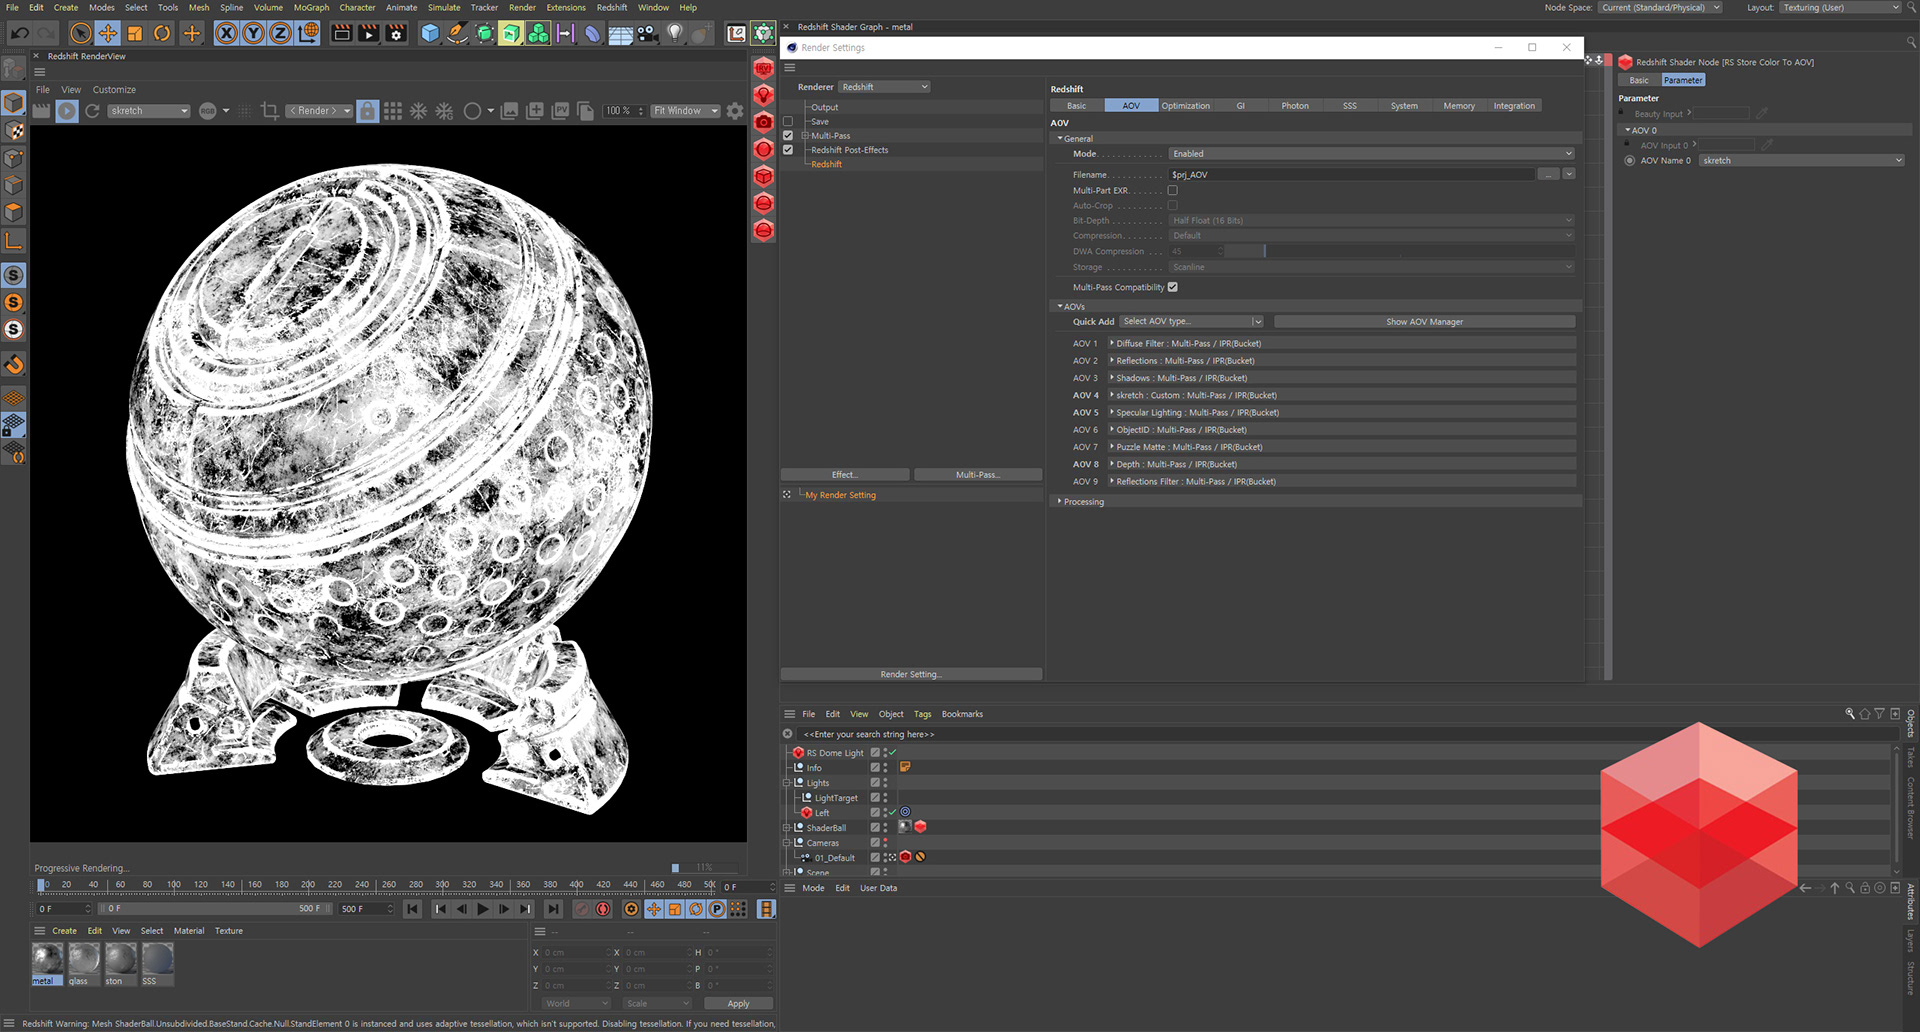1920x1032 pixels.
Task: Expand the Processing section
Action: click(x=1083, y=502)
